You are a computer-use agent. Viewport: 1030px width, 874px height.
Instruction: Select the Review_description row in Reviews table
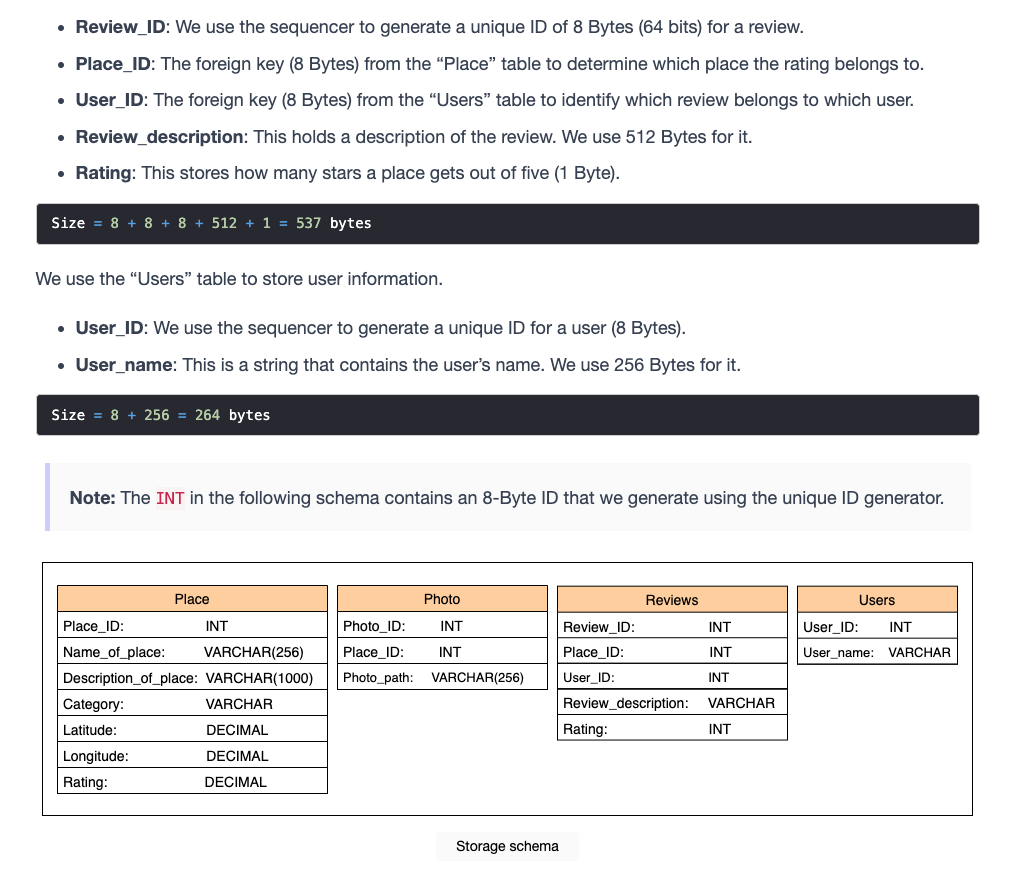[672, 703]
